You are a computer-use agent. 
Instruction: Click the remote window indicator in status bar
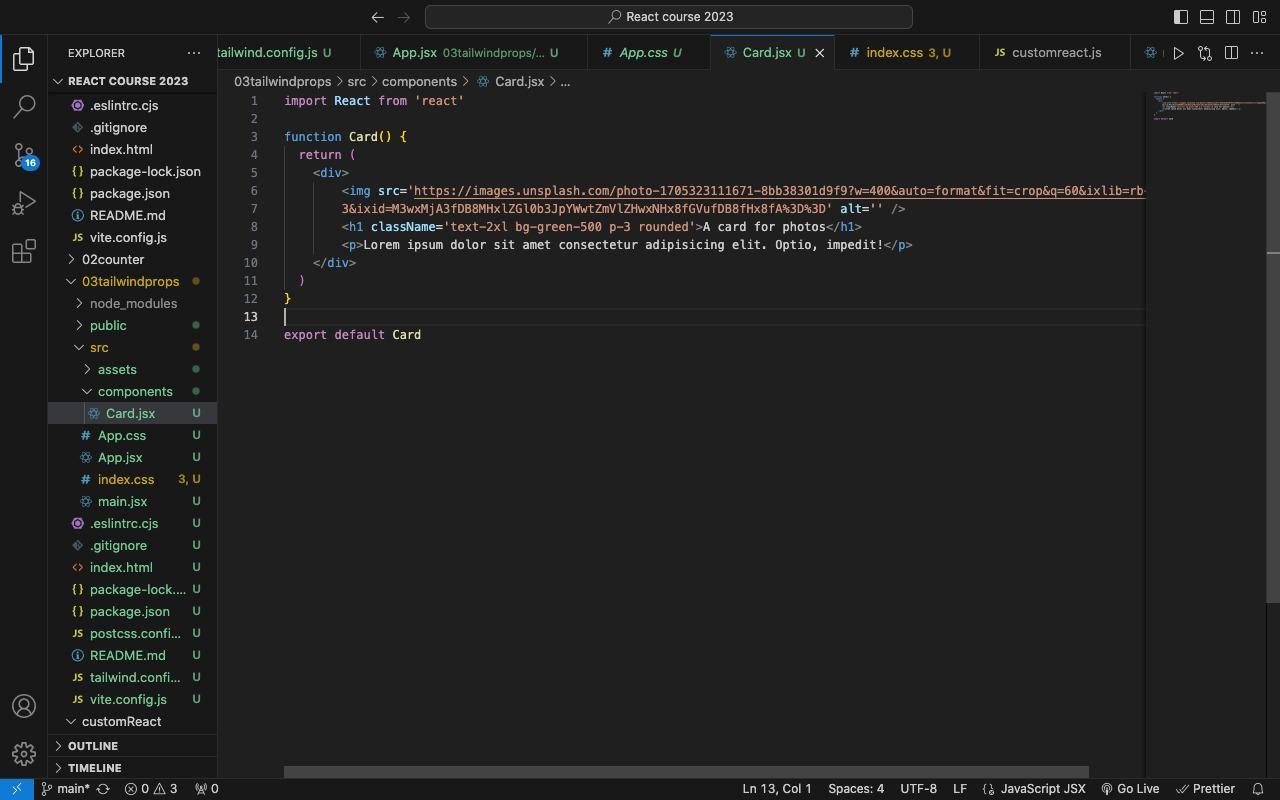pos(16,789)
